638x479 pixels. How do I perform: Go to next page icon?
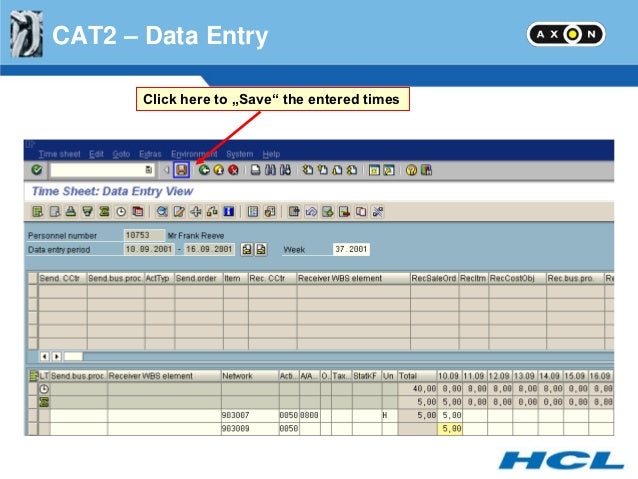coord(337,170)
